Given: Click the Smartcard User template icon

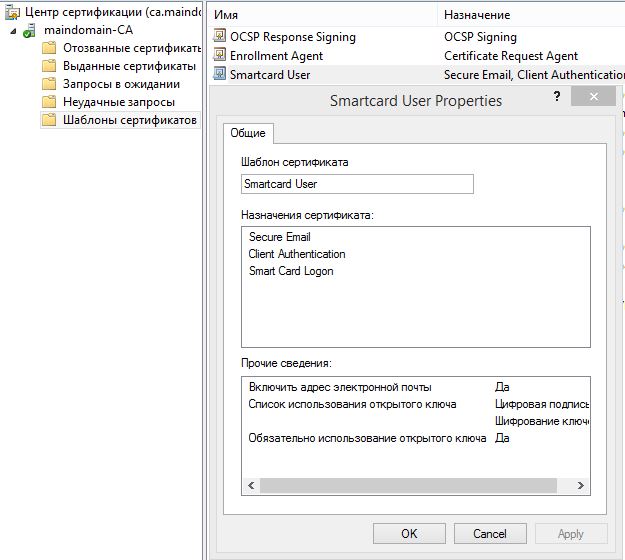Looking at the screenshot, I should (221, 74).
